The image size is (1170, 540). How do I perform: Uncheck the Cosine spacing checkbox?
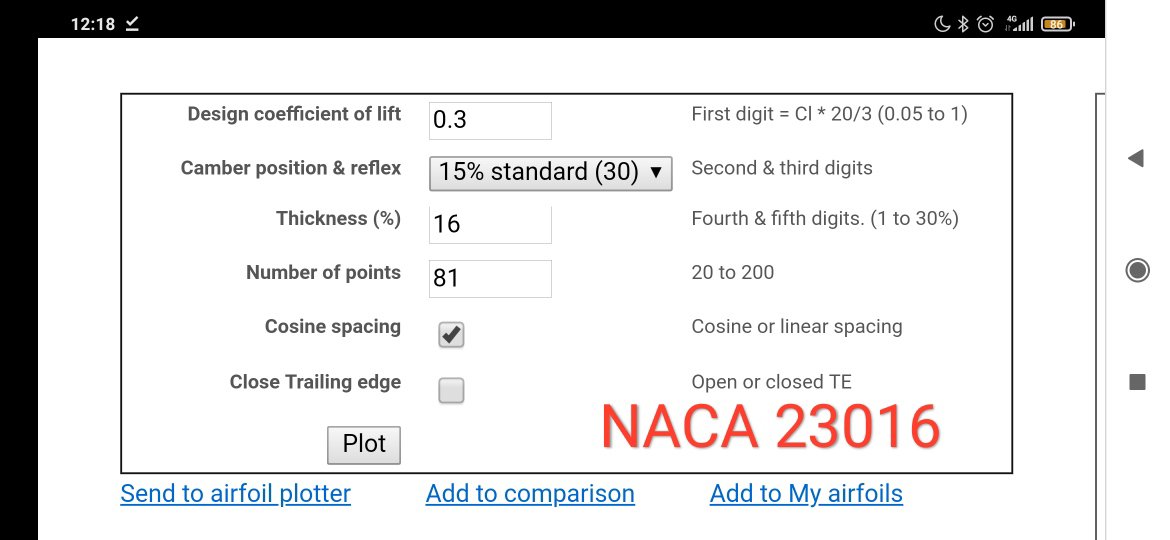click(x=451, y=335)
